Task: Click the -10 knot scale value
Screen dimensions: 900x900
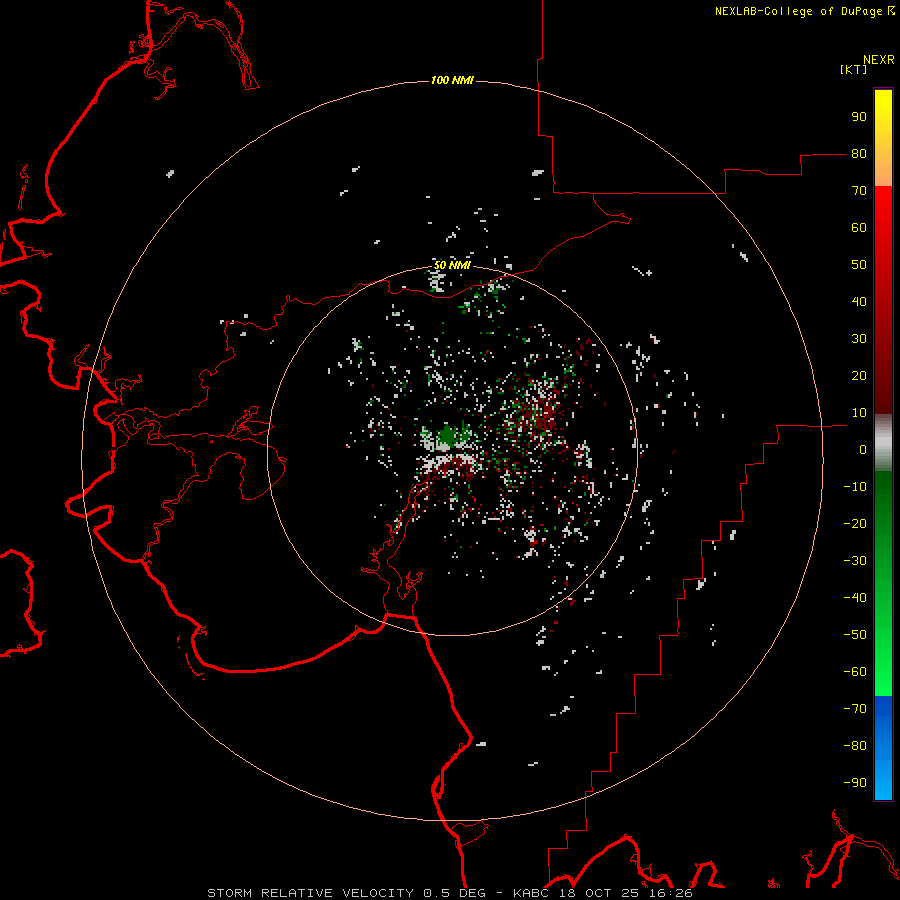Action: [855, 487]
